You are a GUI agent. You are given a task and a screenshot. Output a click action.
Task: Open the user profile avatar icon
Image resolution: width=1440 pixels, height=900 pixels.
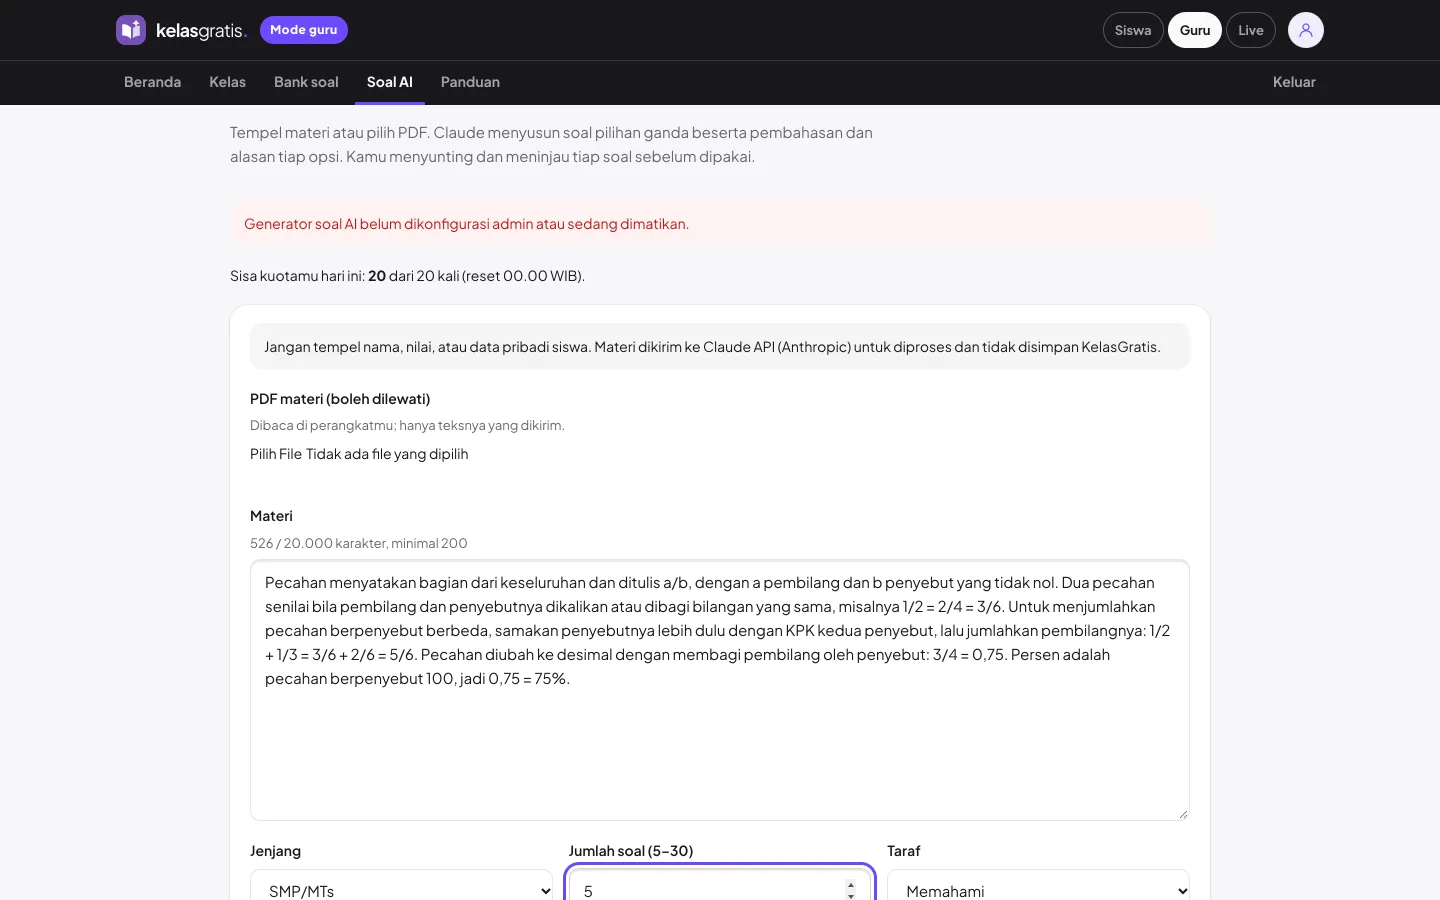click(x=1306, y=30)
